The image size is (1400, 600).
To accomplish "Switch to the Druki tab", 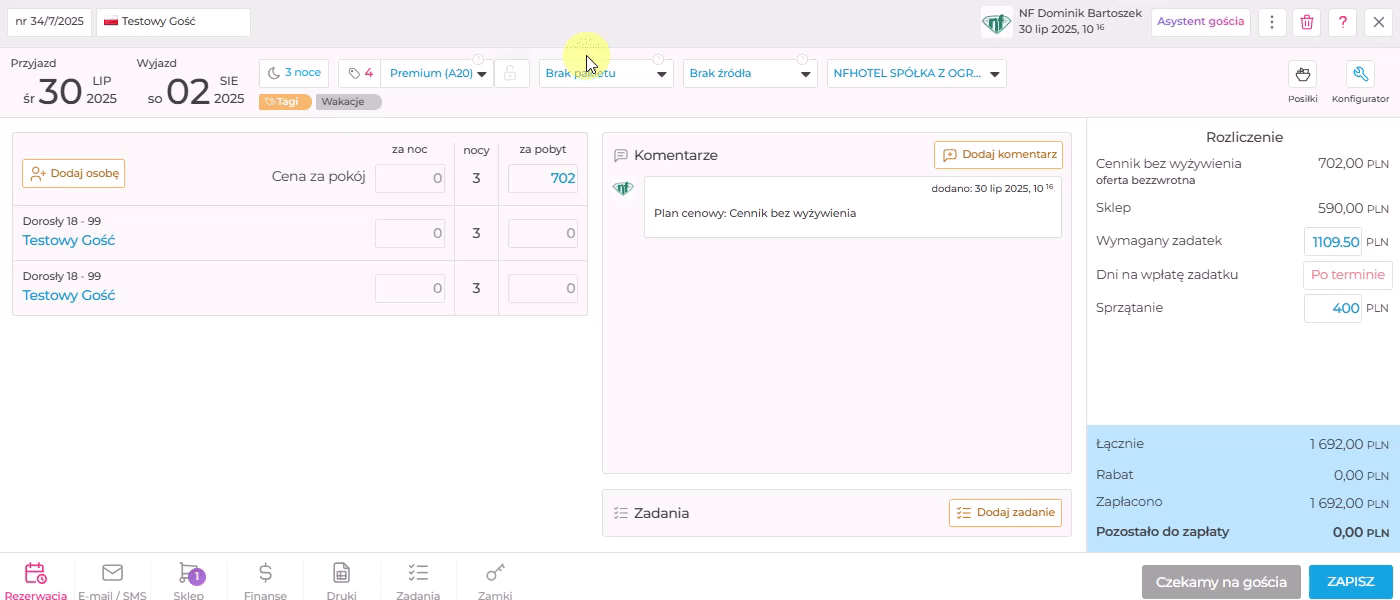I will pyautogui.click(x=342, y=581).
